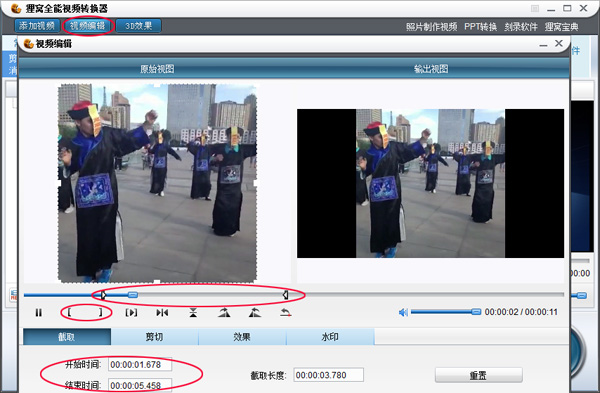Set clip start with left bracket icon
Screen dimensions: 600x393
69,312
